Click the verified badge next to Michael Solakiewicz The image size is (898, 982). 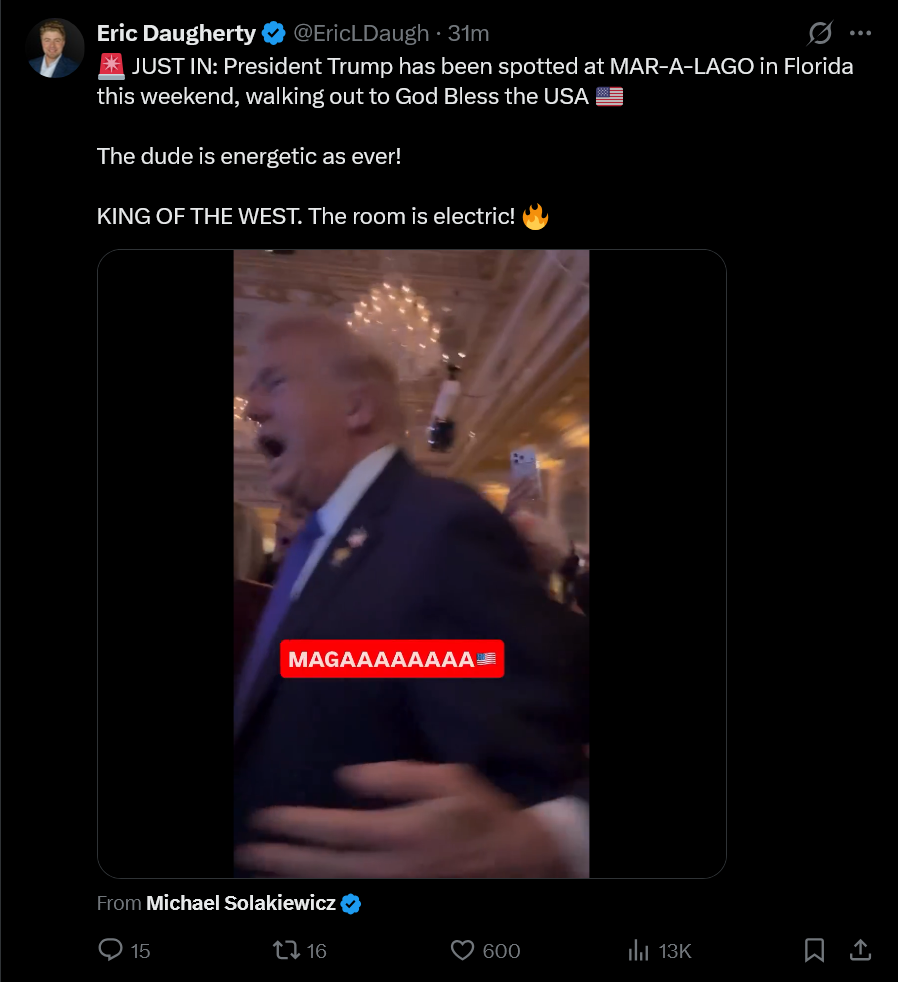[351, 904]
